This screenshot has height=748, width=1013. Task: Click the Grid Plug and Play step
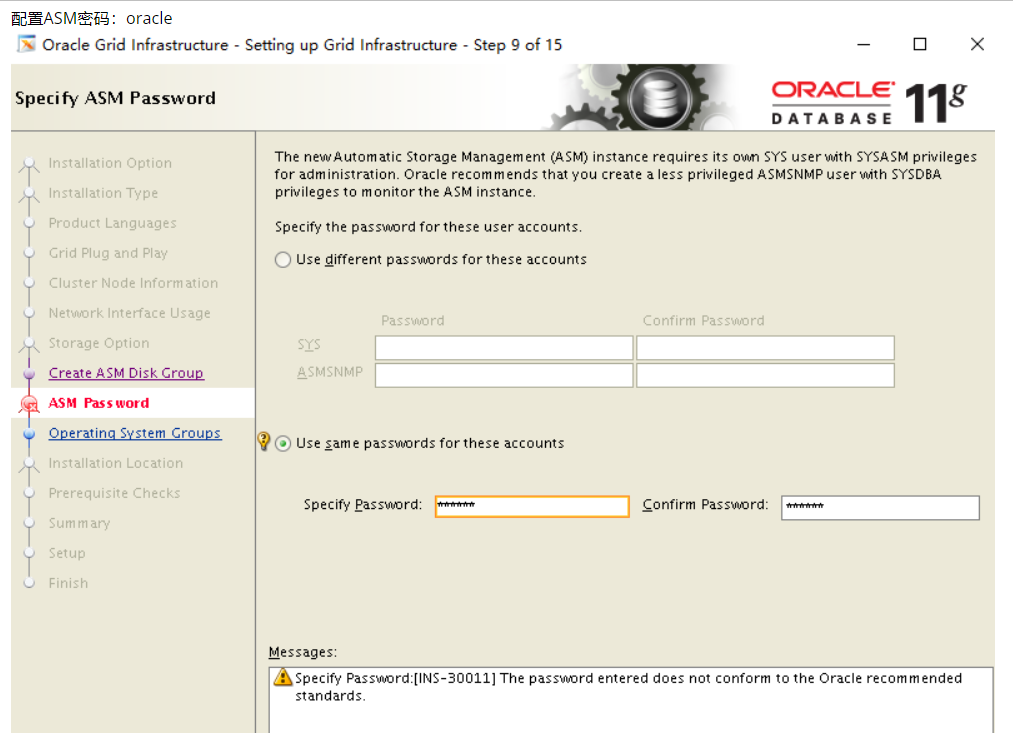click(x=108, y=253)
